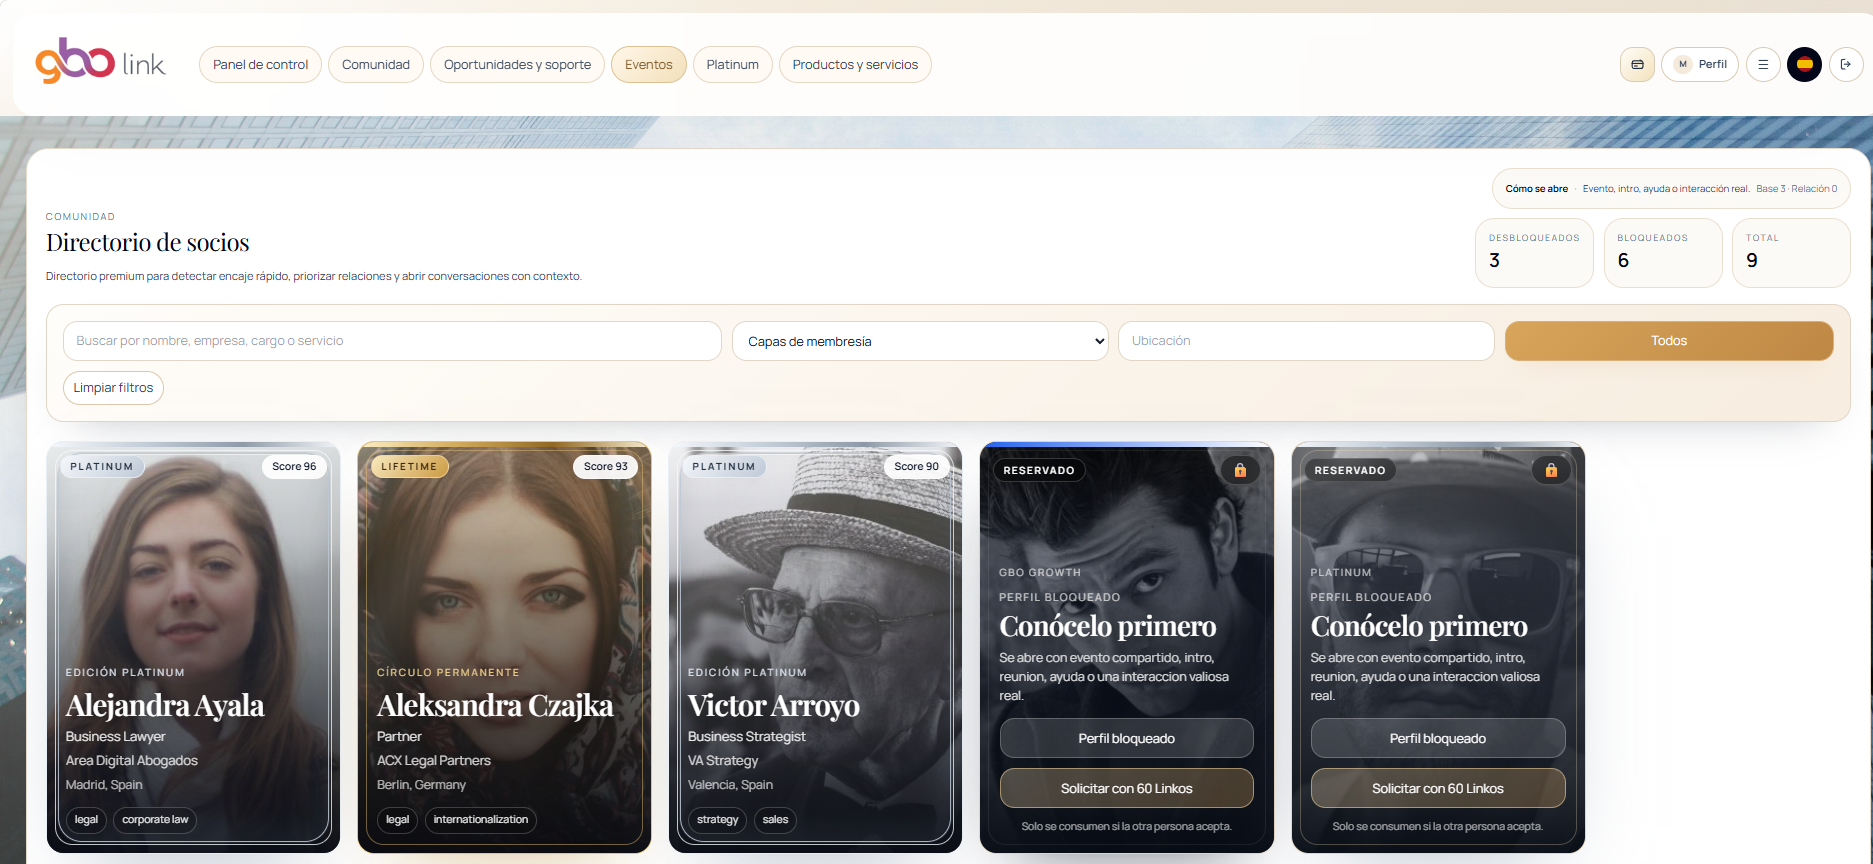This screenshot has height=864, width=1873.
Task: Select the Eventos tab
Action: (x=649, y=64)
